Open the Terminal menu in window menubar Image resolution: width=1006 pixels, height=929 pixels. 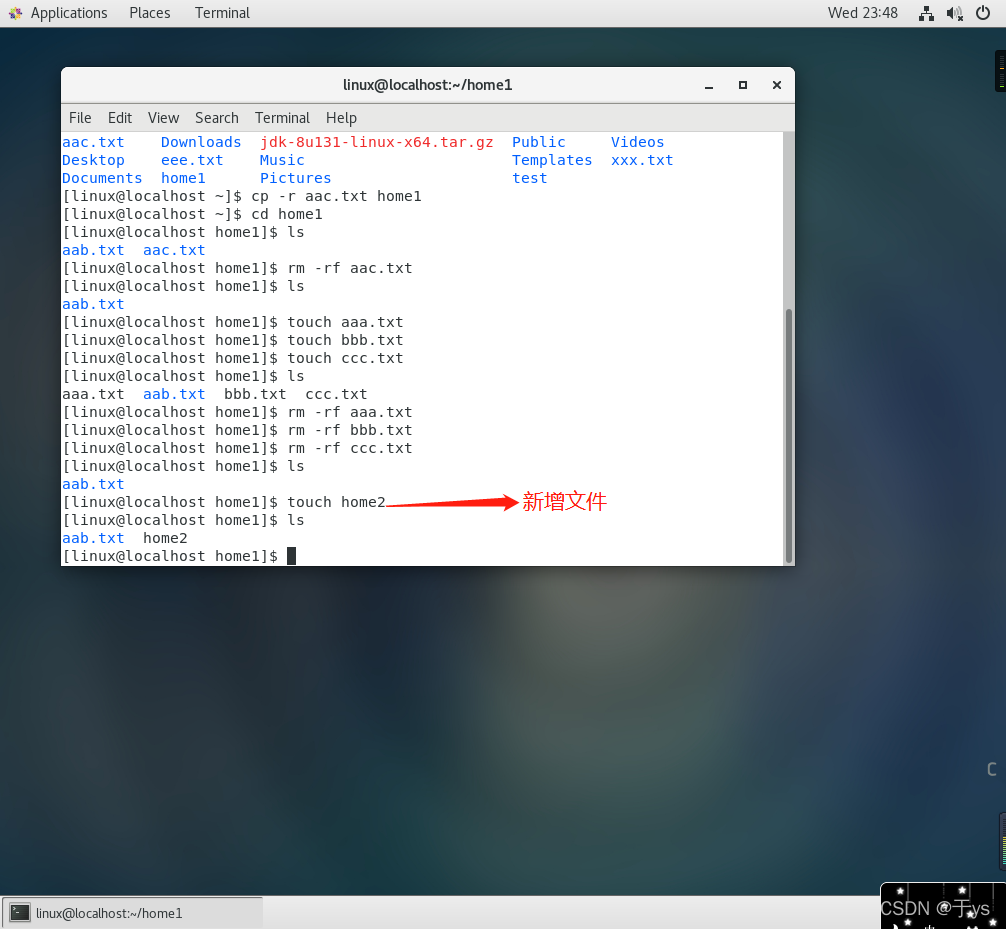(282, 118)
